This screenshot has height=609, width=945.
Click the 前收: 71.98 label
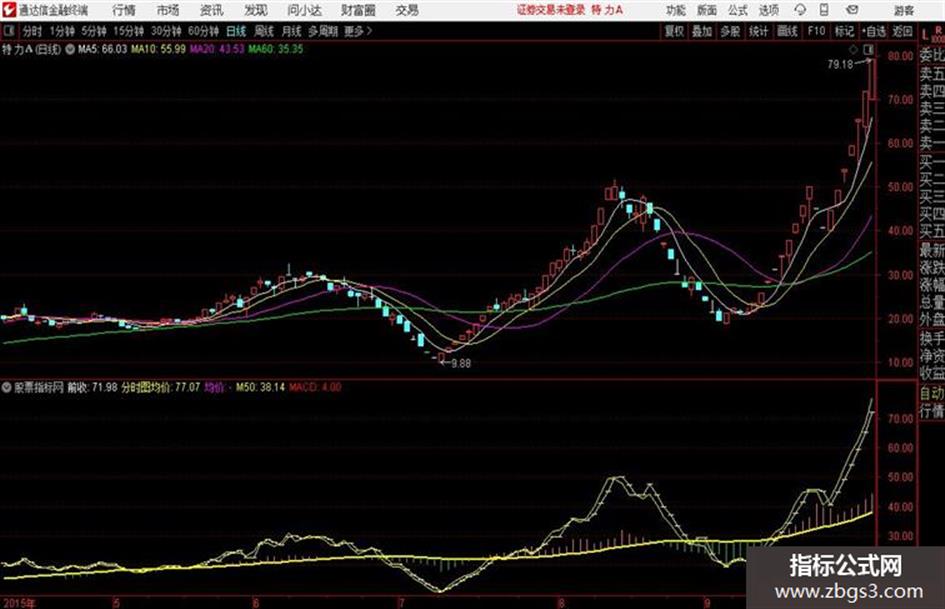92,387
